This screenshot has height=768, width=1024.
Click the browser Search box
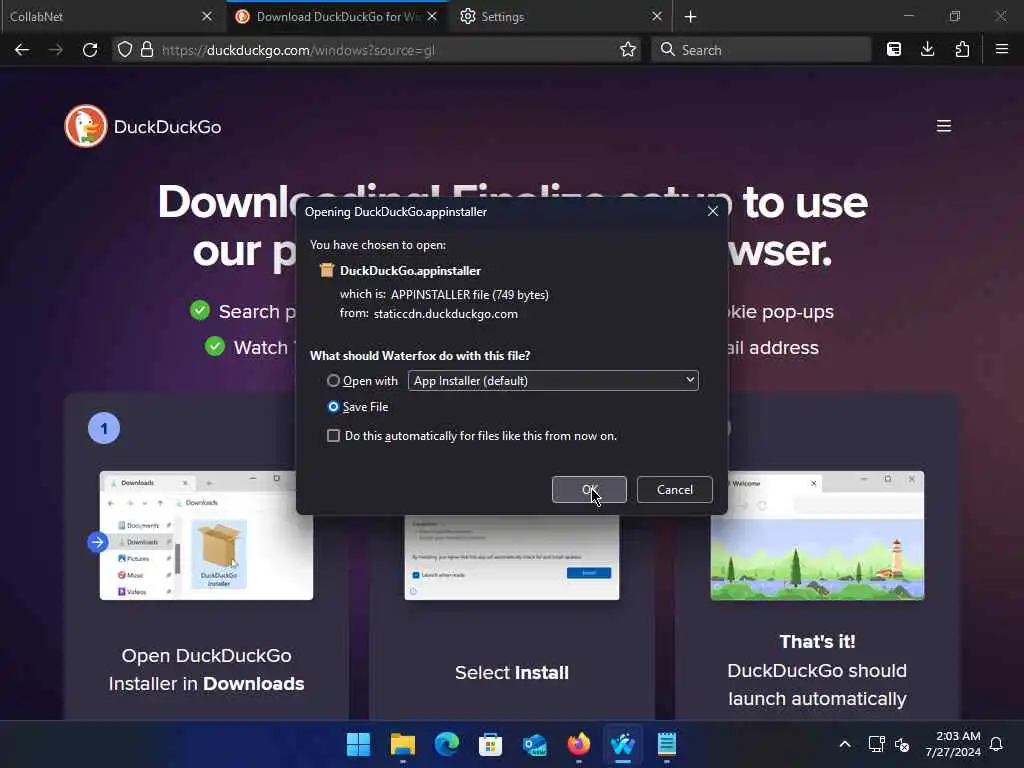click(761, 50)
